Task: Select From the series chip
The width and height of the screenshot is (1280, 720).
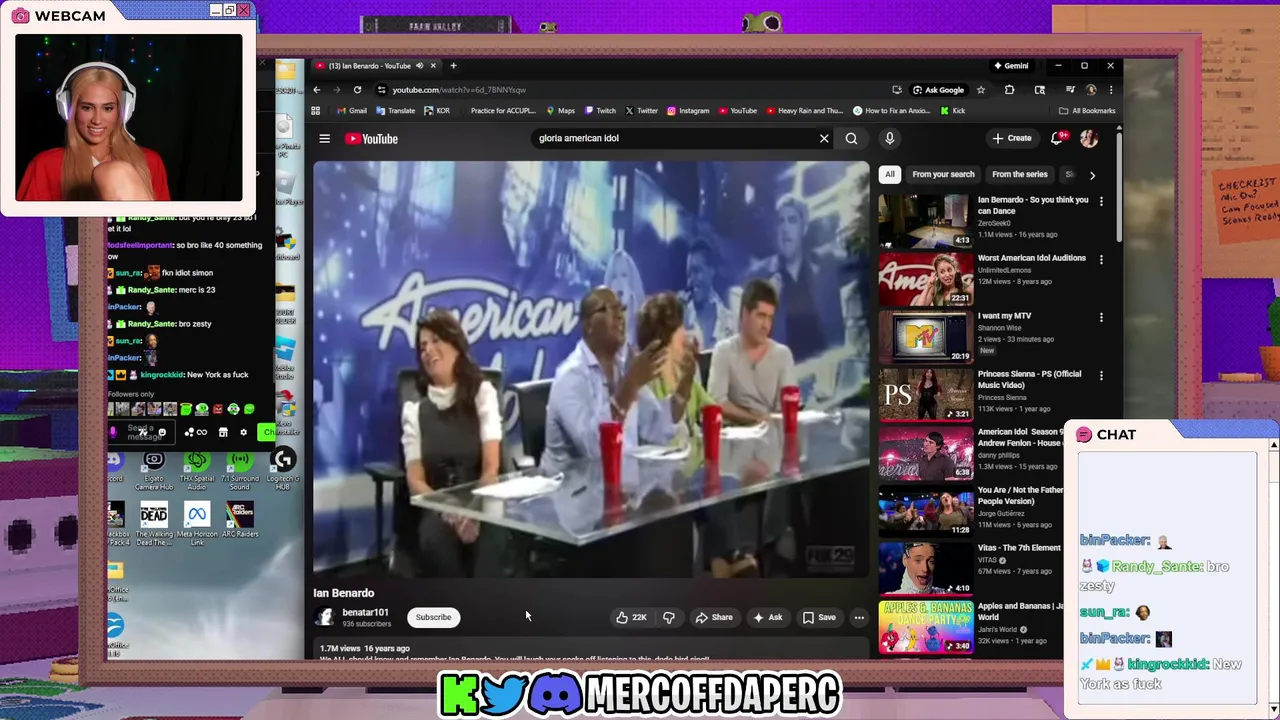Action: coord(1019,174)
